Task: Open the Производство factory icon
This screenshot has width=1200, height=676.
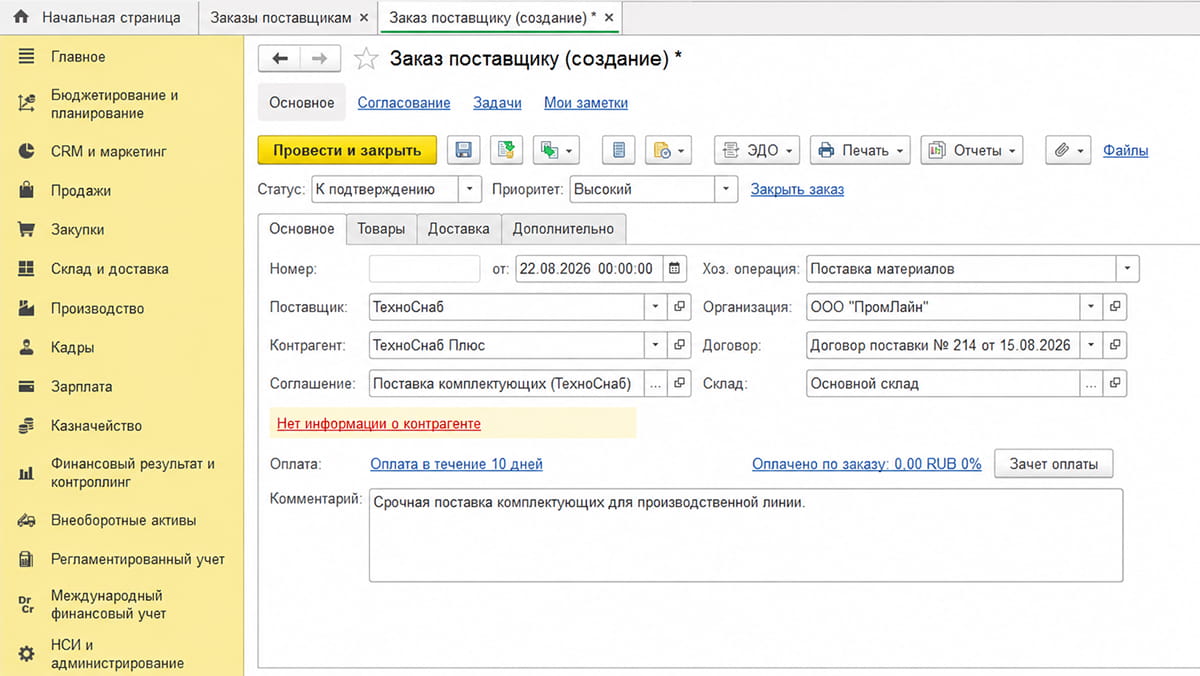Action: [27, 309]
